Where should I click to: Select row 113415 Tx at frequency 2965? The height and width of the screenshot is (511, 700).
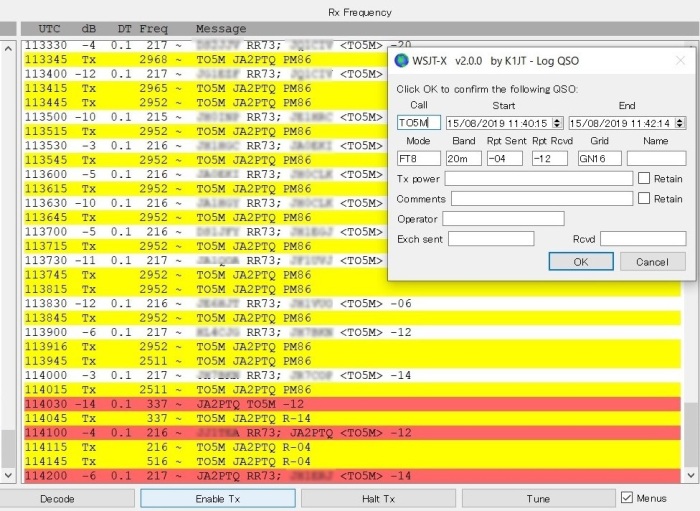205,88
